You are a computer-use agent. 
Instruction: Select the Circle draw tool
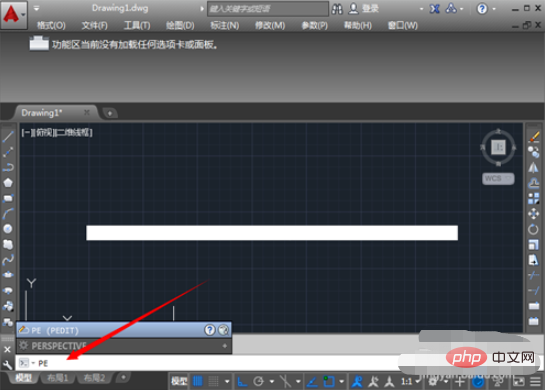[x=8, y=229]
